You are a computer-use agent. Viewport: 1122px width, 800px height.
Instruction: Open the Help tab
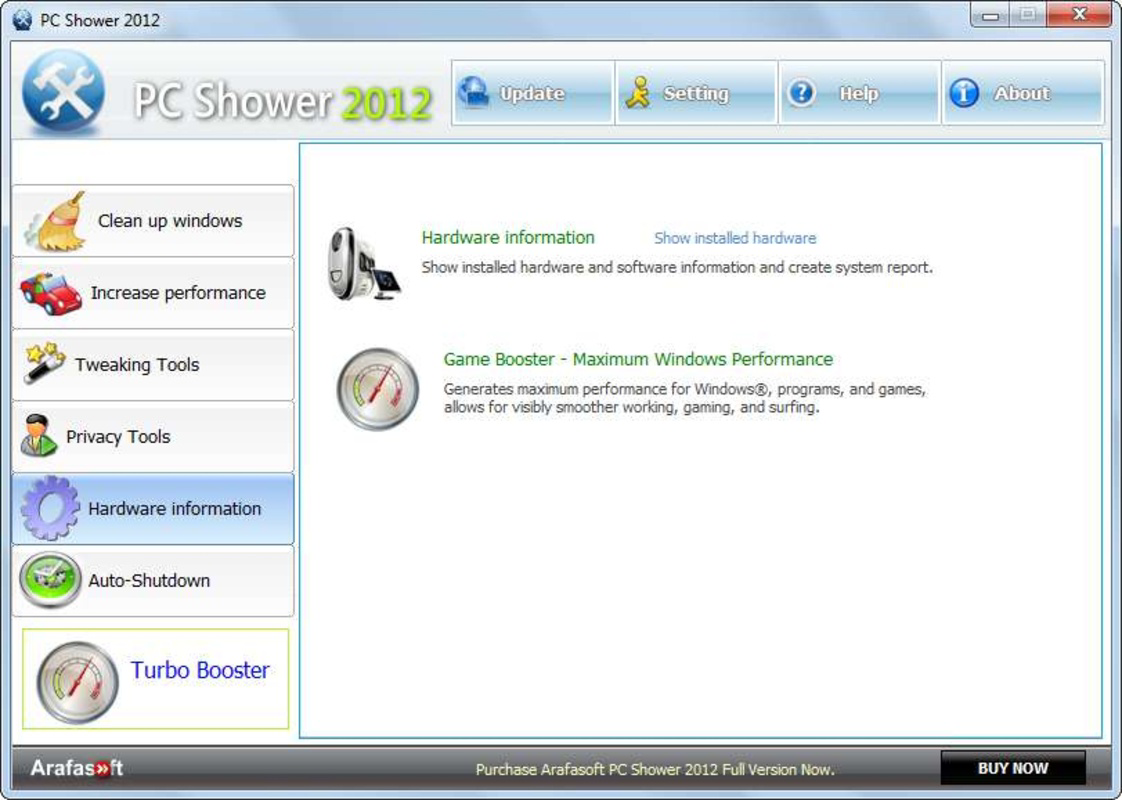(859, 93)
